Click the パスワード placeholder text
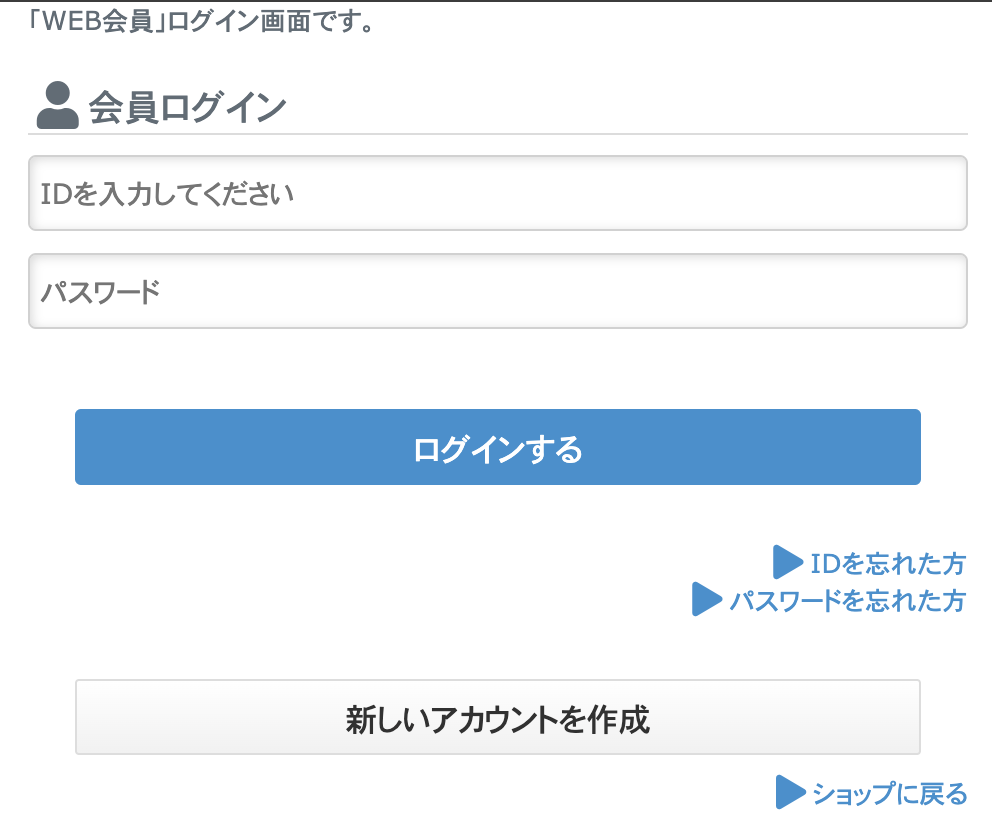Screen dimensions: 992x836 (x=100, y=292)
